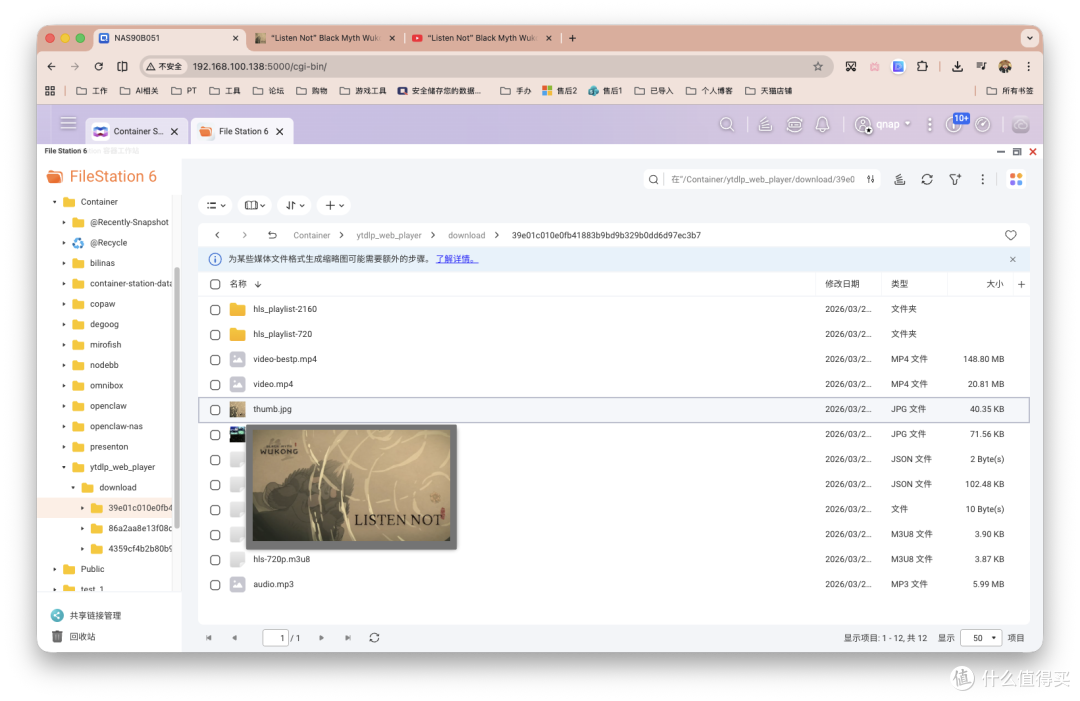Open new browser tab with plus
Viewport: 1080px width, 701px height.
click(x=572, y=38)
